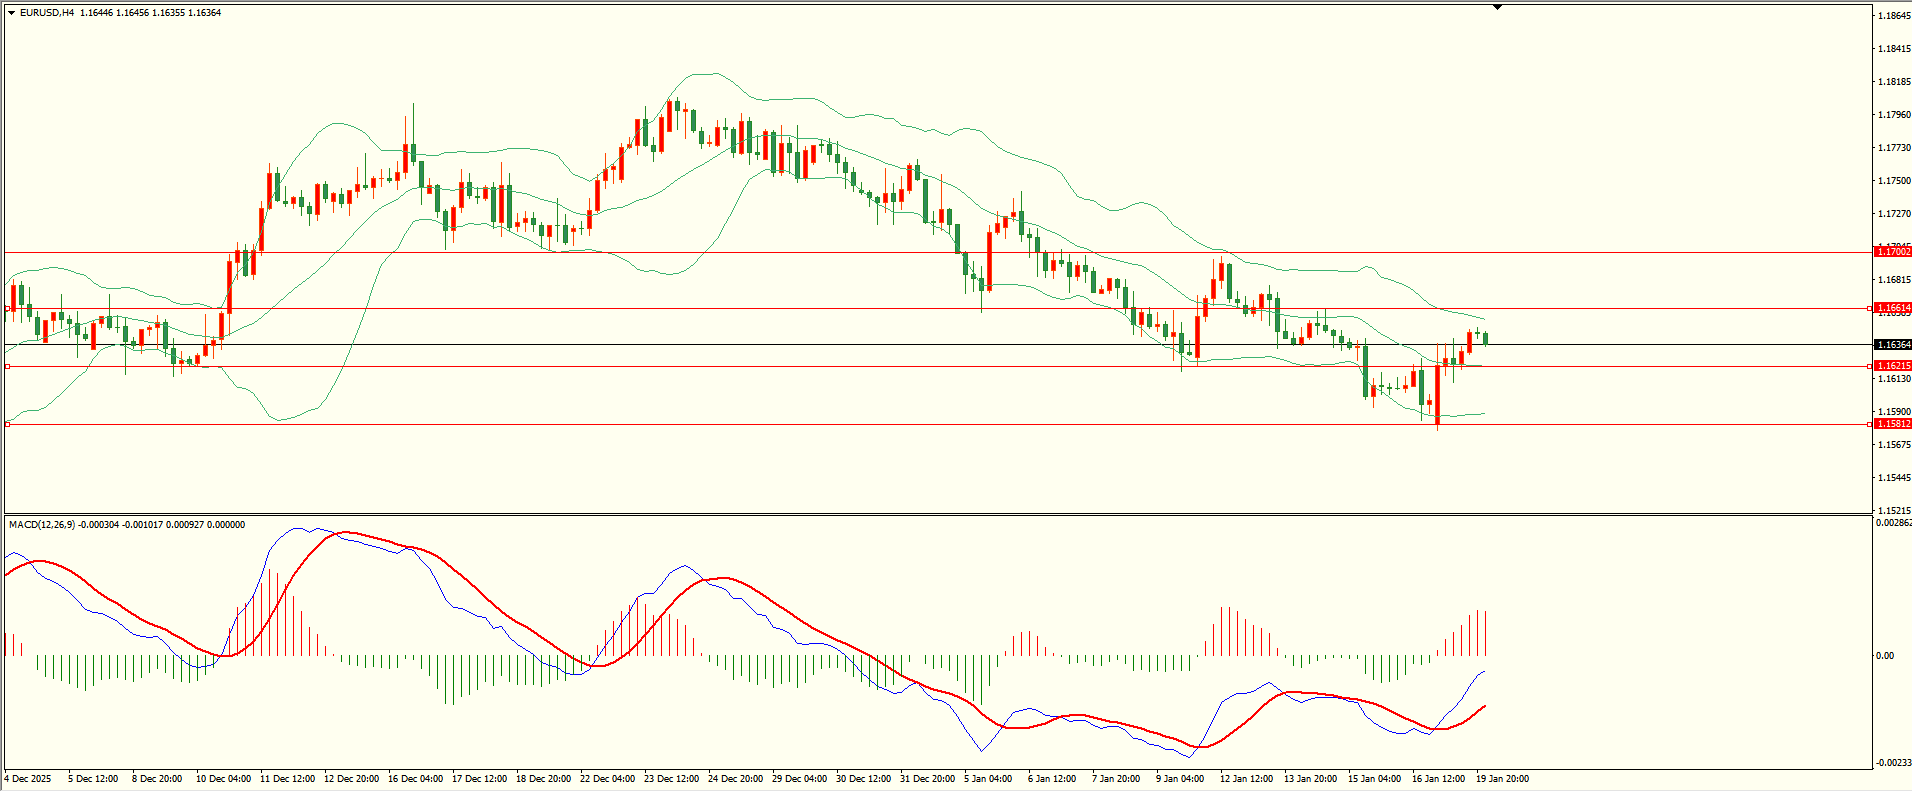Click the 19 Jan 20:00 time axis label
This screenshot has width=1912, height=791.
(1503, 779)
